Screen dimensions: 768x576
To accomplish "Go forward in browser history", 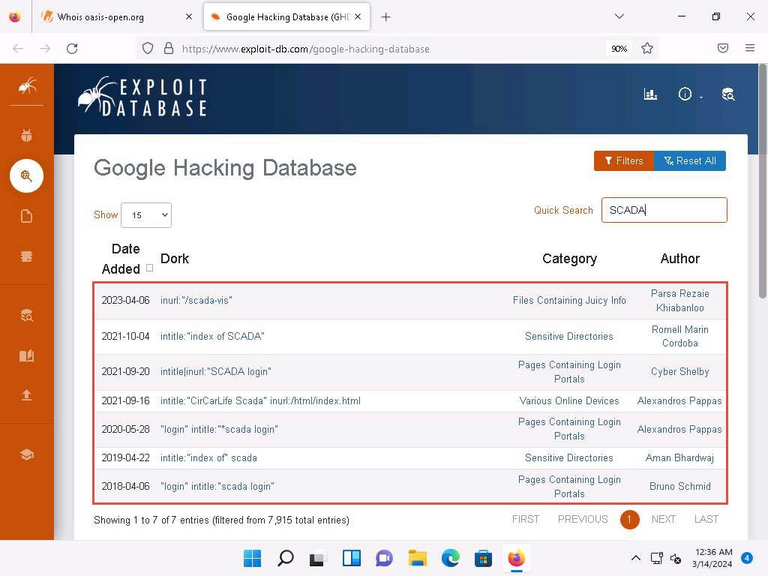I will pos(45,48).
